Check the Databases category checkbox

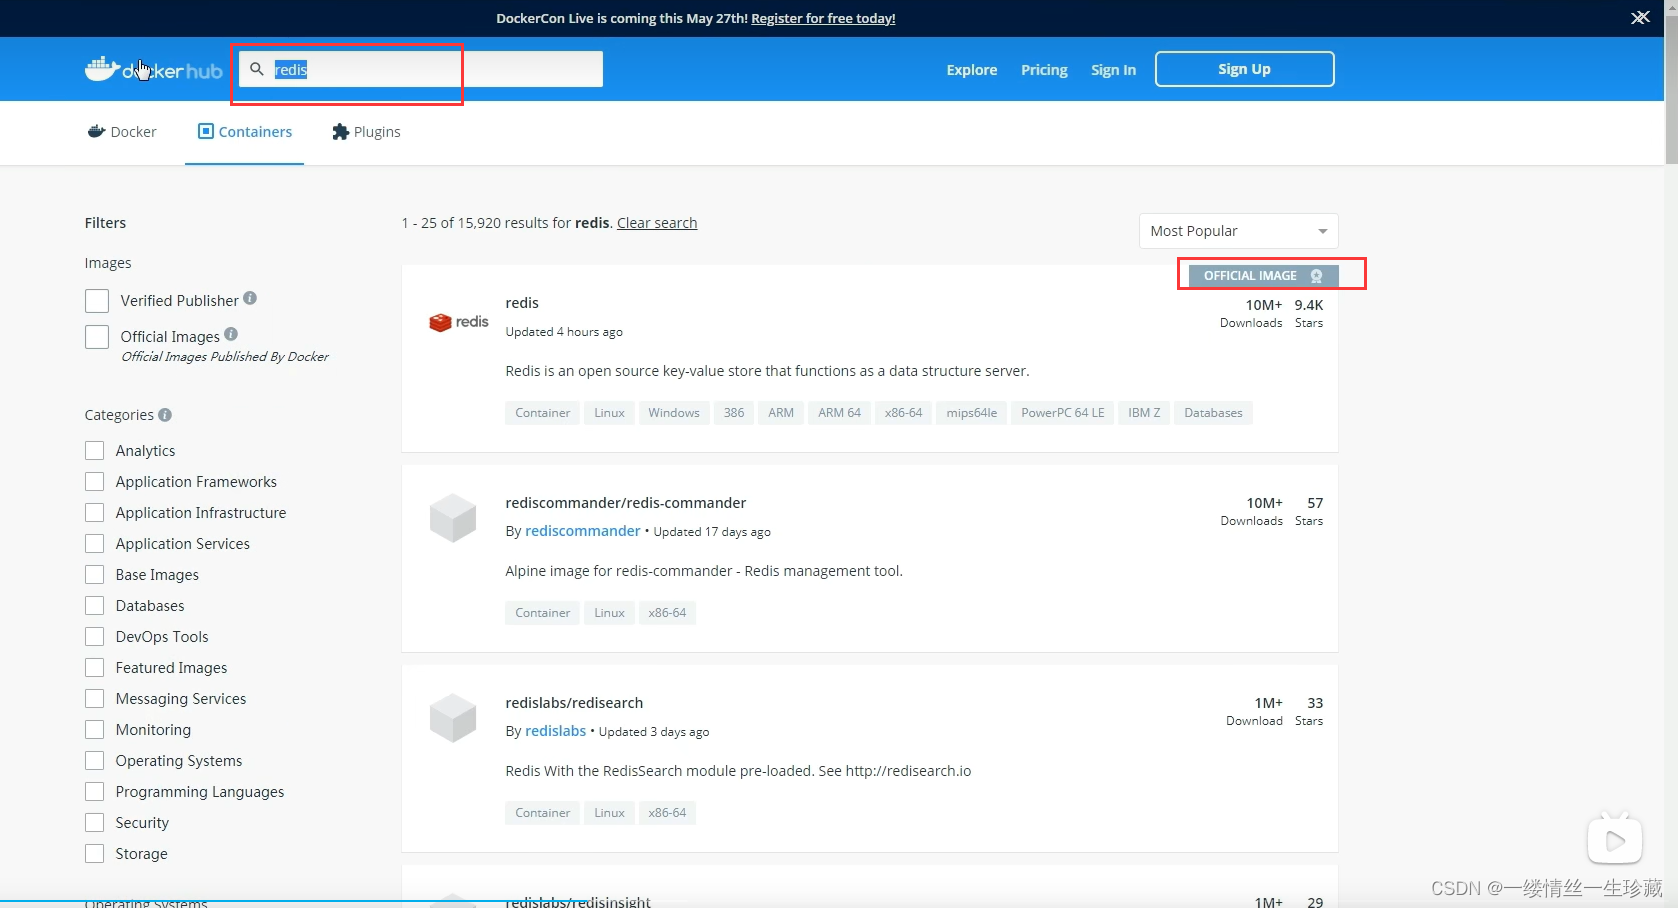(x=95, y=605)
